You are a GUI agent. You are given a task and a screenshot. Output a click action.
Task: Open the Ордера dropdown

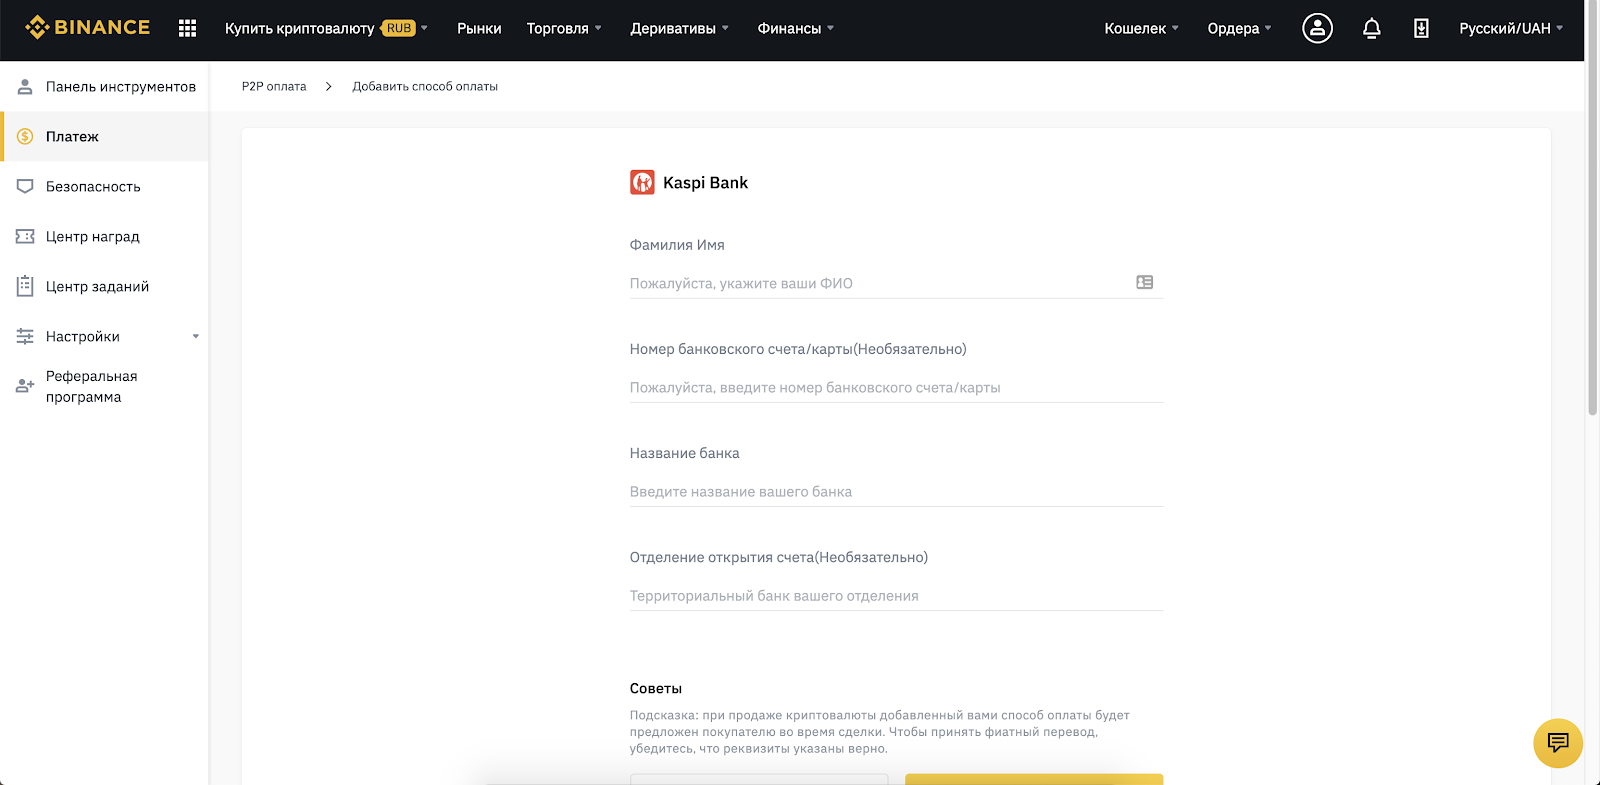1239,28
